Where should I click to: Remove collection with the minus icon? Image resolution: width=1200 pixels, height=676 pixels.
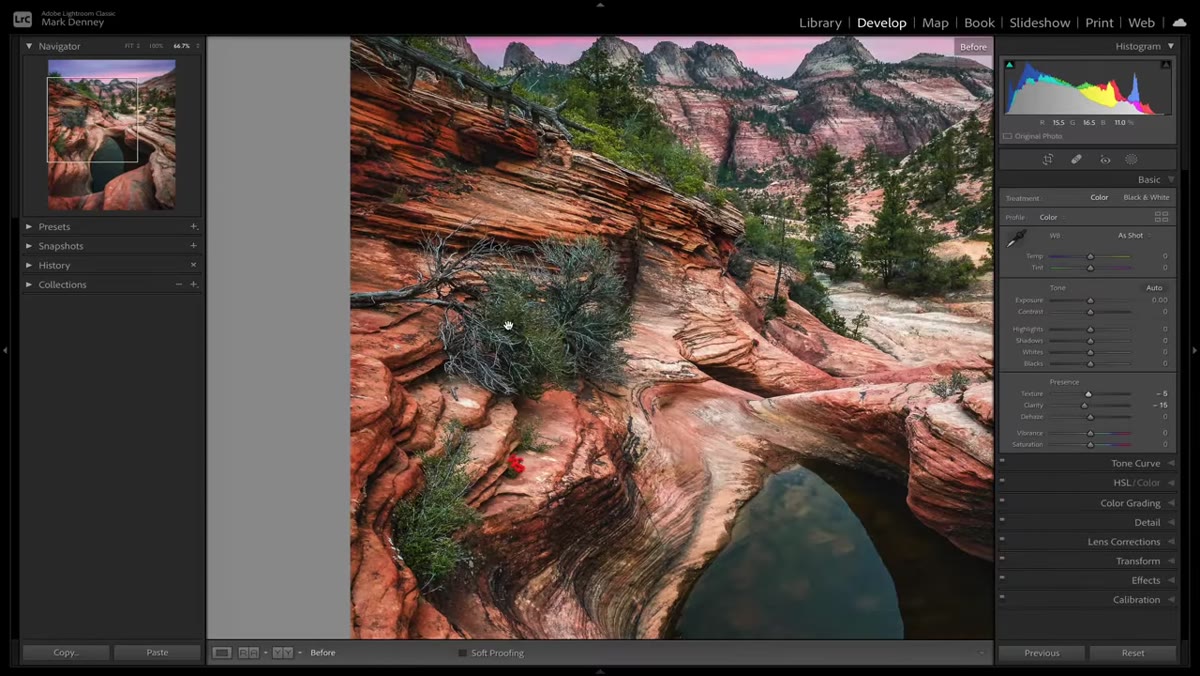(x=179, y=284)
